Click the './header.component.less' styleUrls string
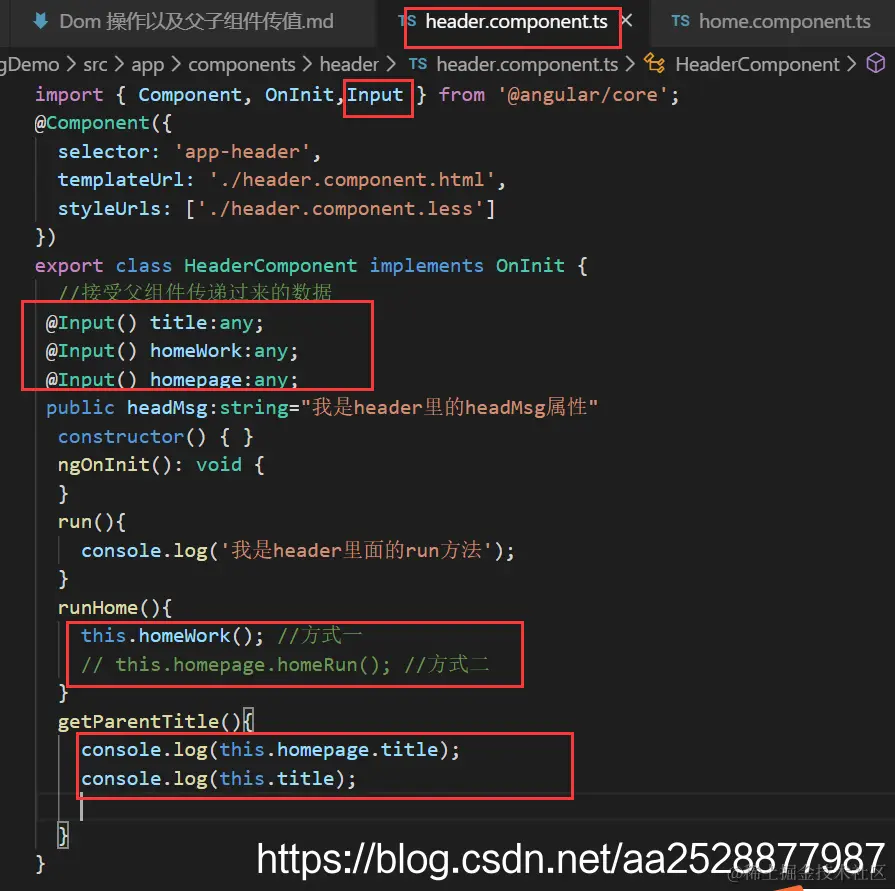Viewport: 895px width, 891px height. [340, 209]
